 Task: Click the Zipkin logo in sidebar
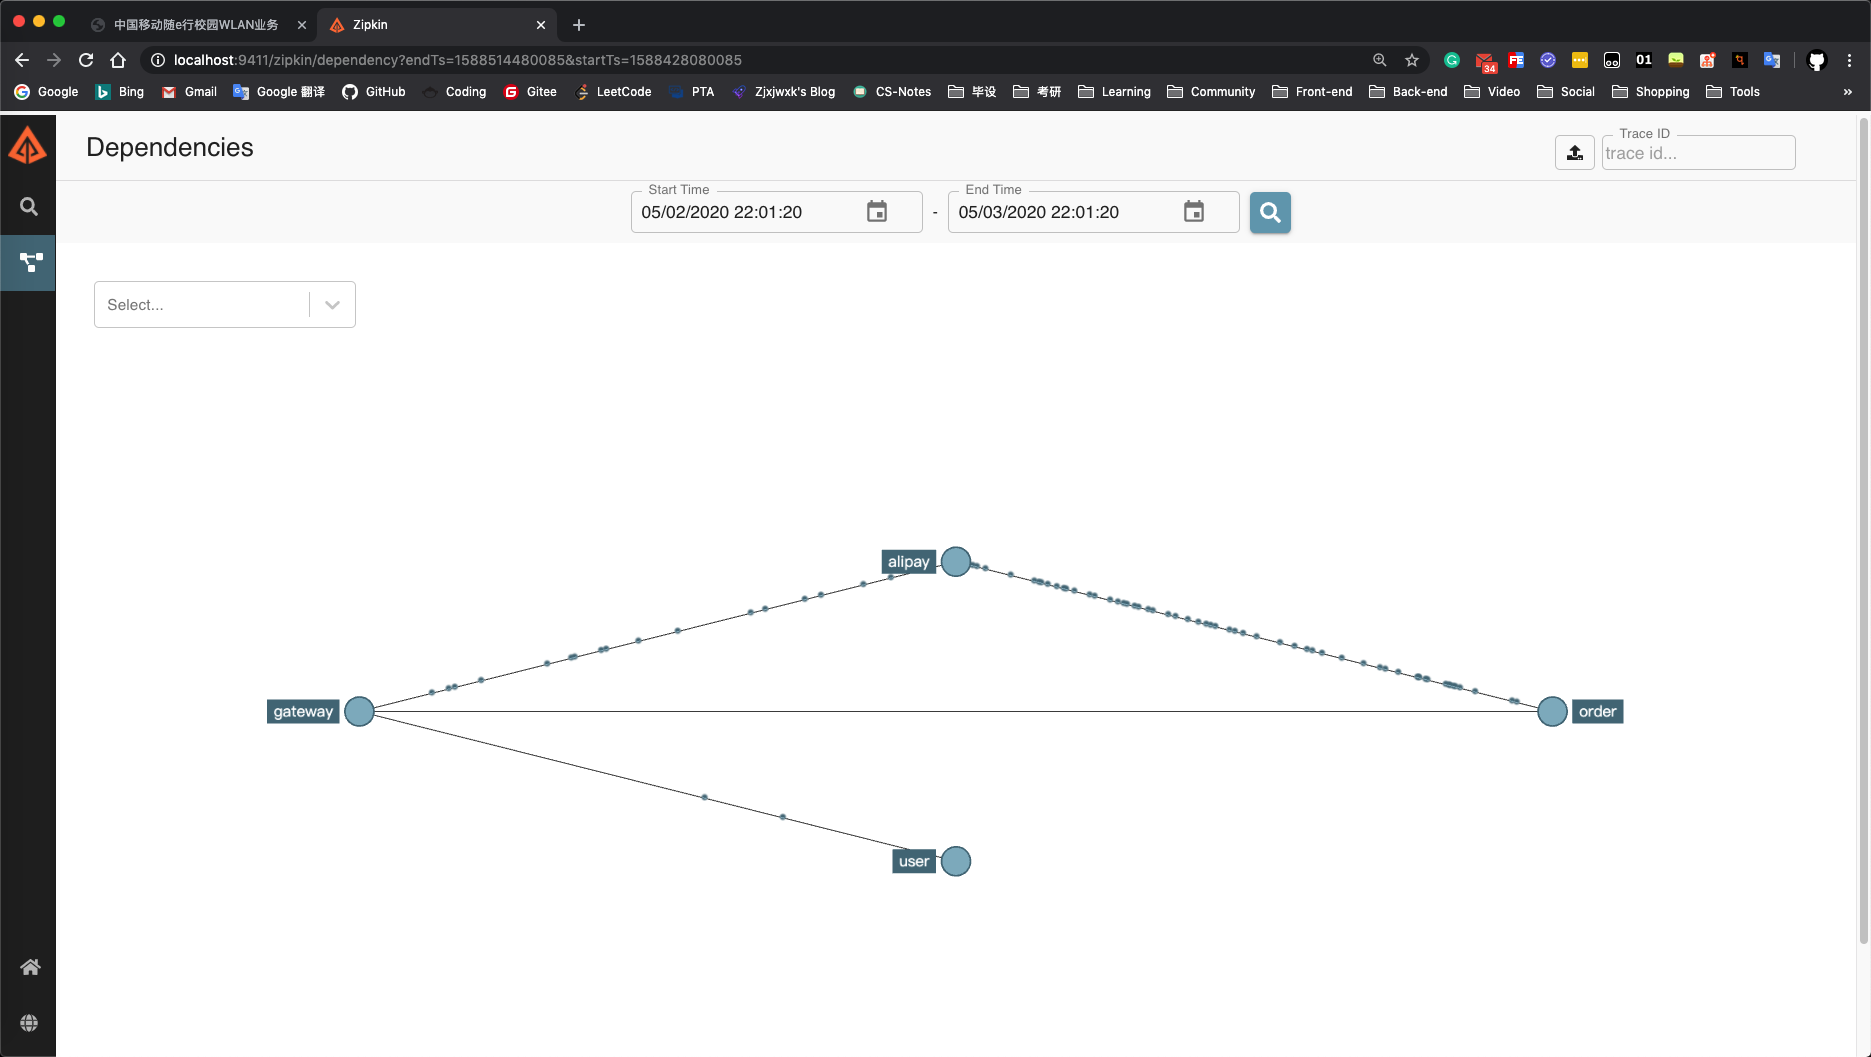point(28,146)
